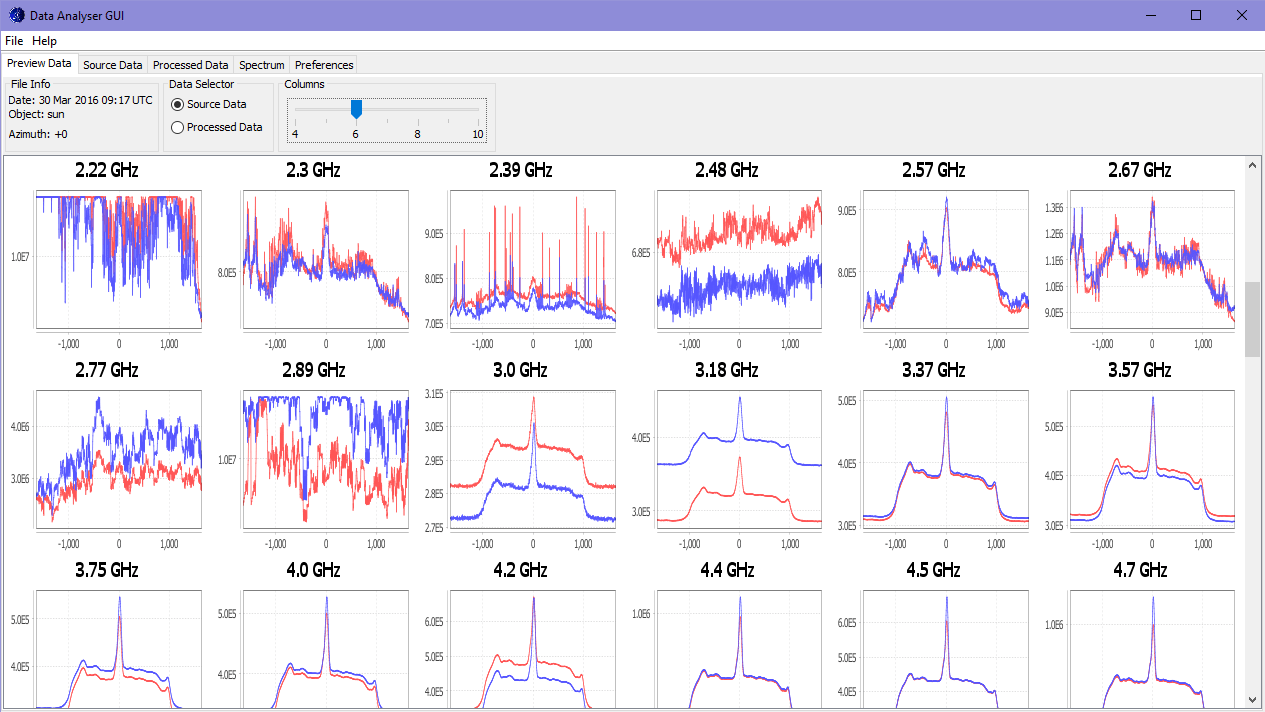1265x712 pixels.
Task: Click the 'Azimuth: +0' text
Action: point(39,134)
